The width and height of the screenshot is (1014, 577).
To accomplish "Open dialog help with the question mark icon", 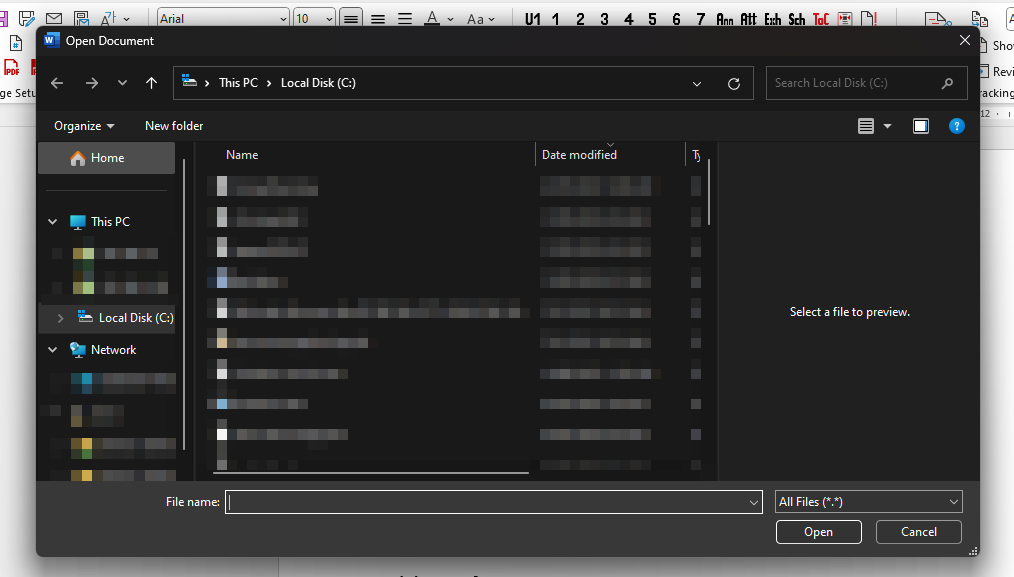I will pos(956,126).
